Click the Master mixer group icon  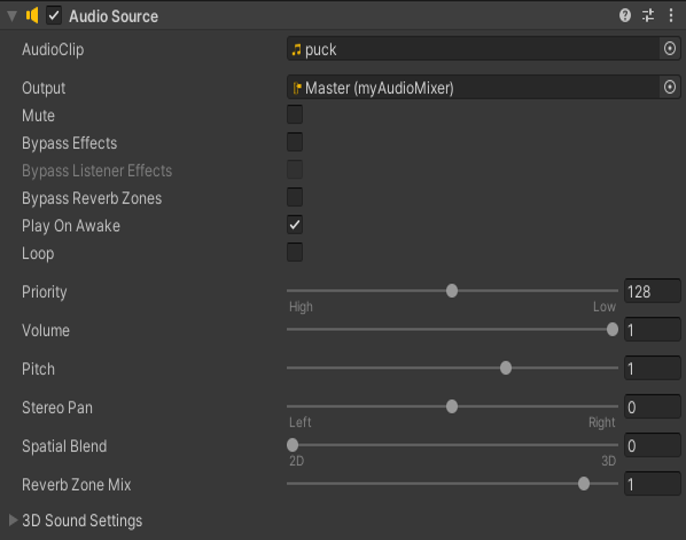297,88
